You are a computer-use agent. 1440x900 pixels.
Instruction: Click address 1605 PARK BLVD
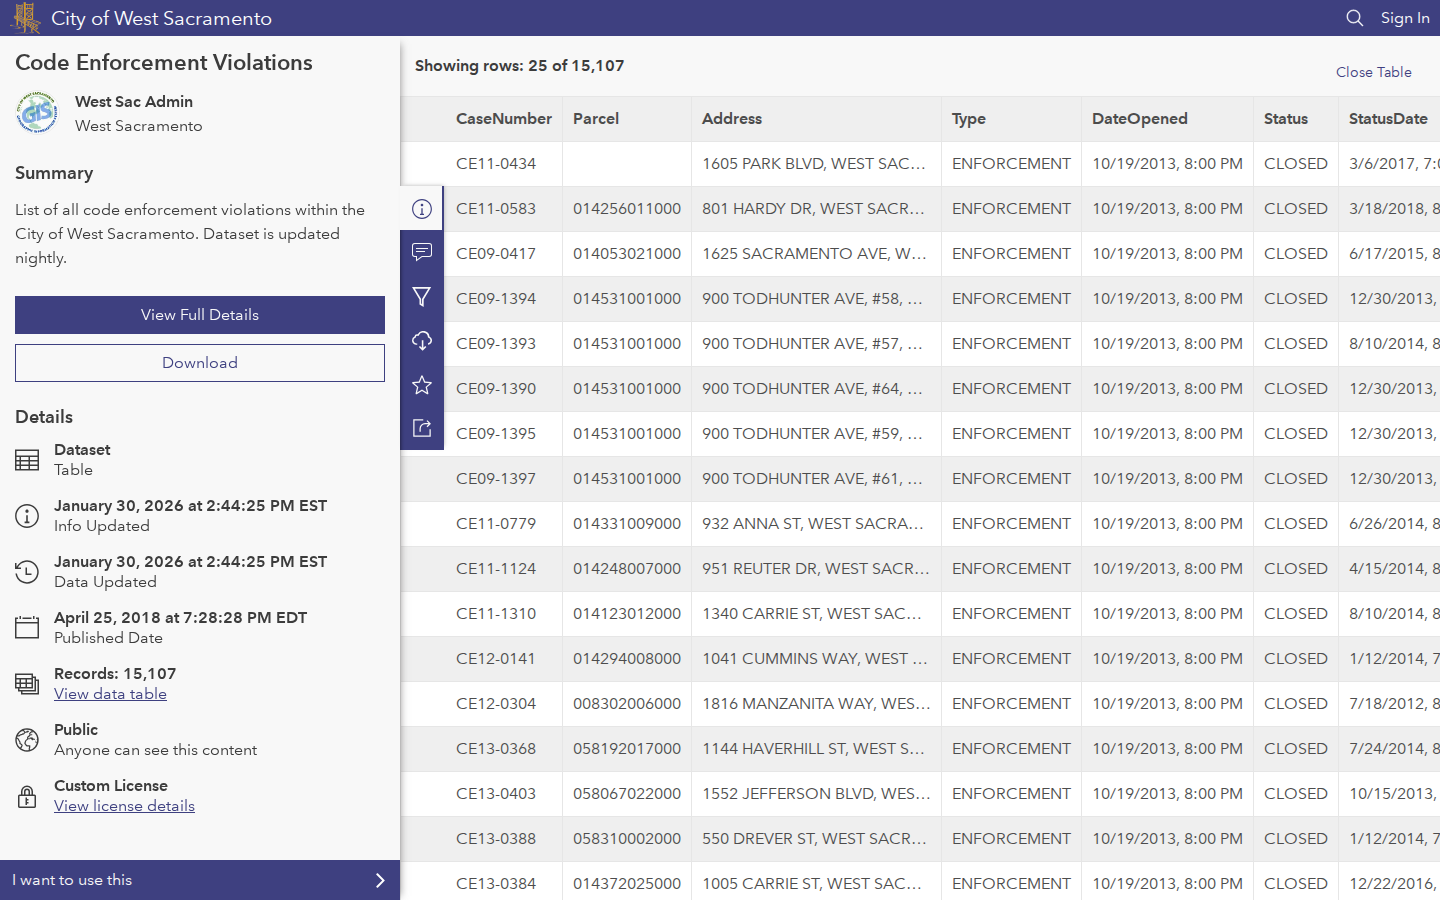point(814,164)
